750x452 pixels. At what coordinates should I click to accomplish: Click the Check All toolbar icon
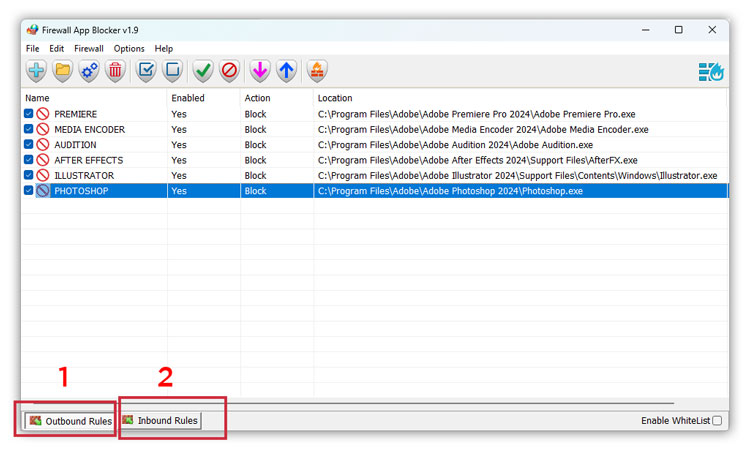click(146, 71)
